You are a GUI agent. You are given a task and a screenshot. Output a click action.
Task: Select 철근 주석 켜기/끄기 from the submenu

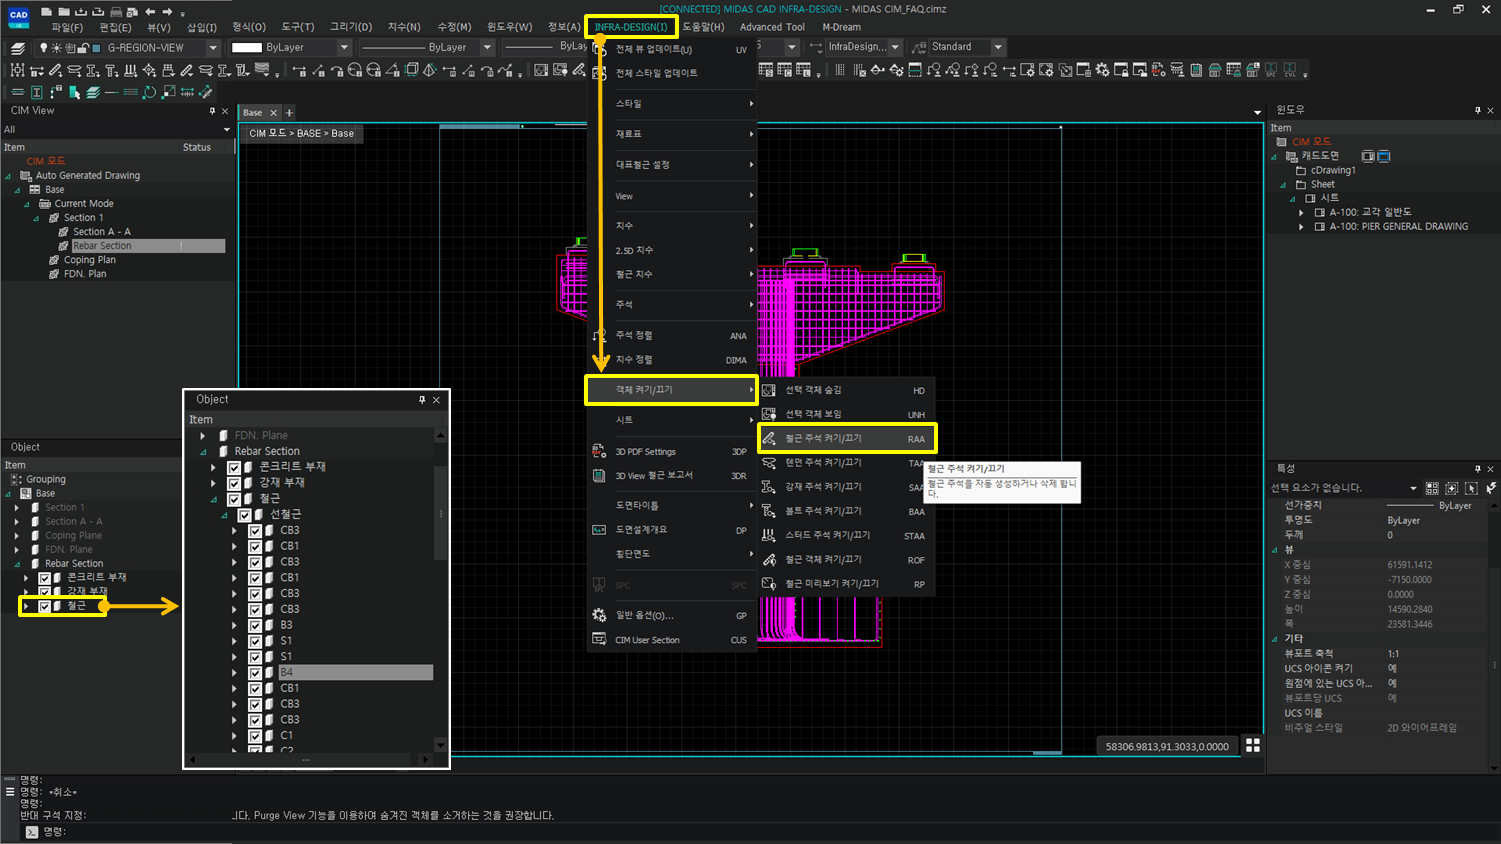[847, 438]
